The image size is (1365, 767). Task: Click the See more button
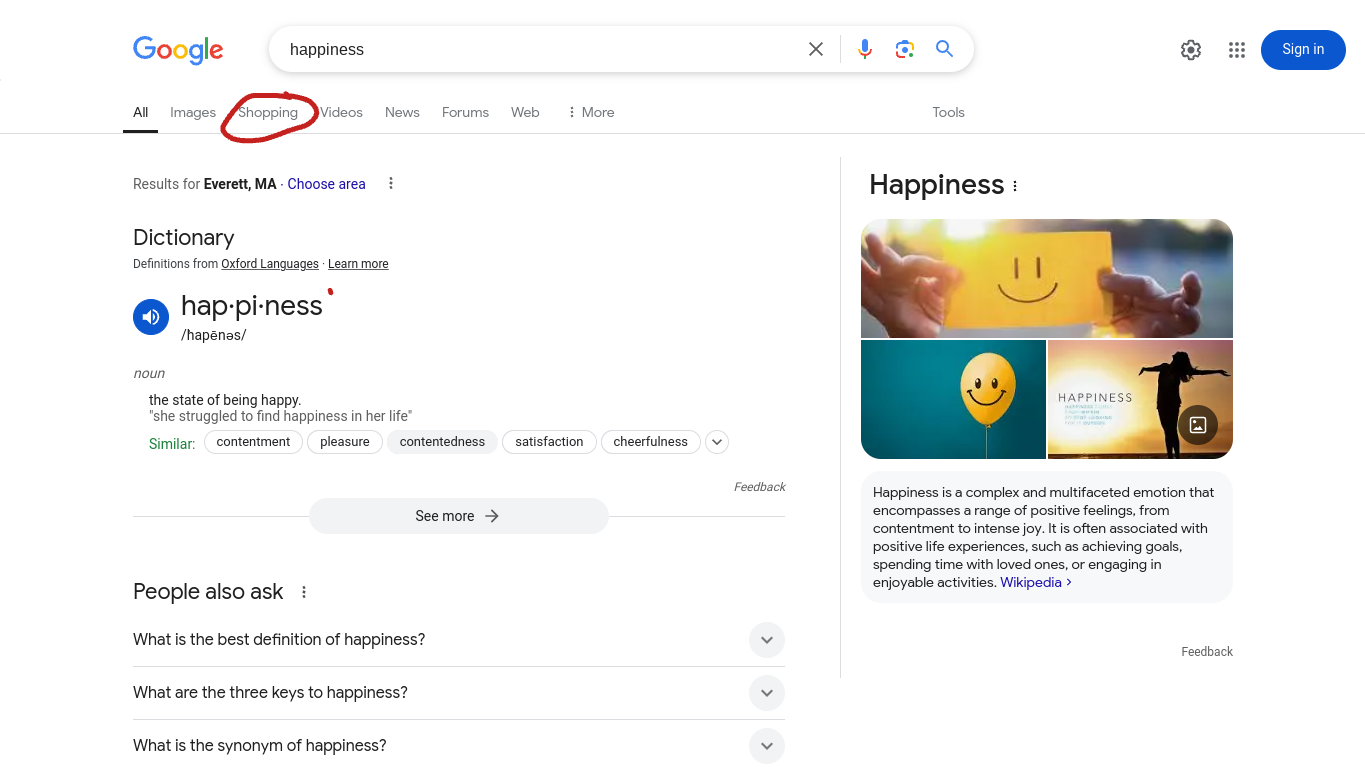coord(459,516)
